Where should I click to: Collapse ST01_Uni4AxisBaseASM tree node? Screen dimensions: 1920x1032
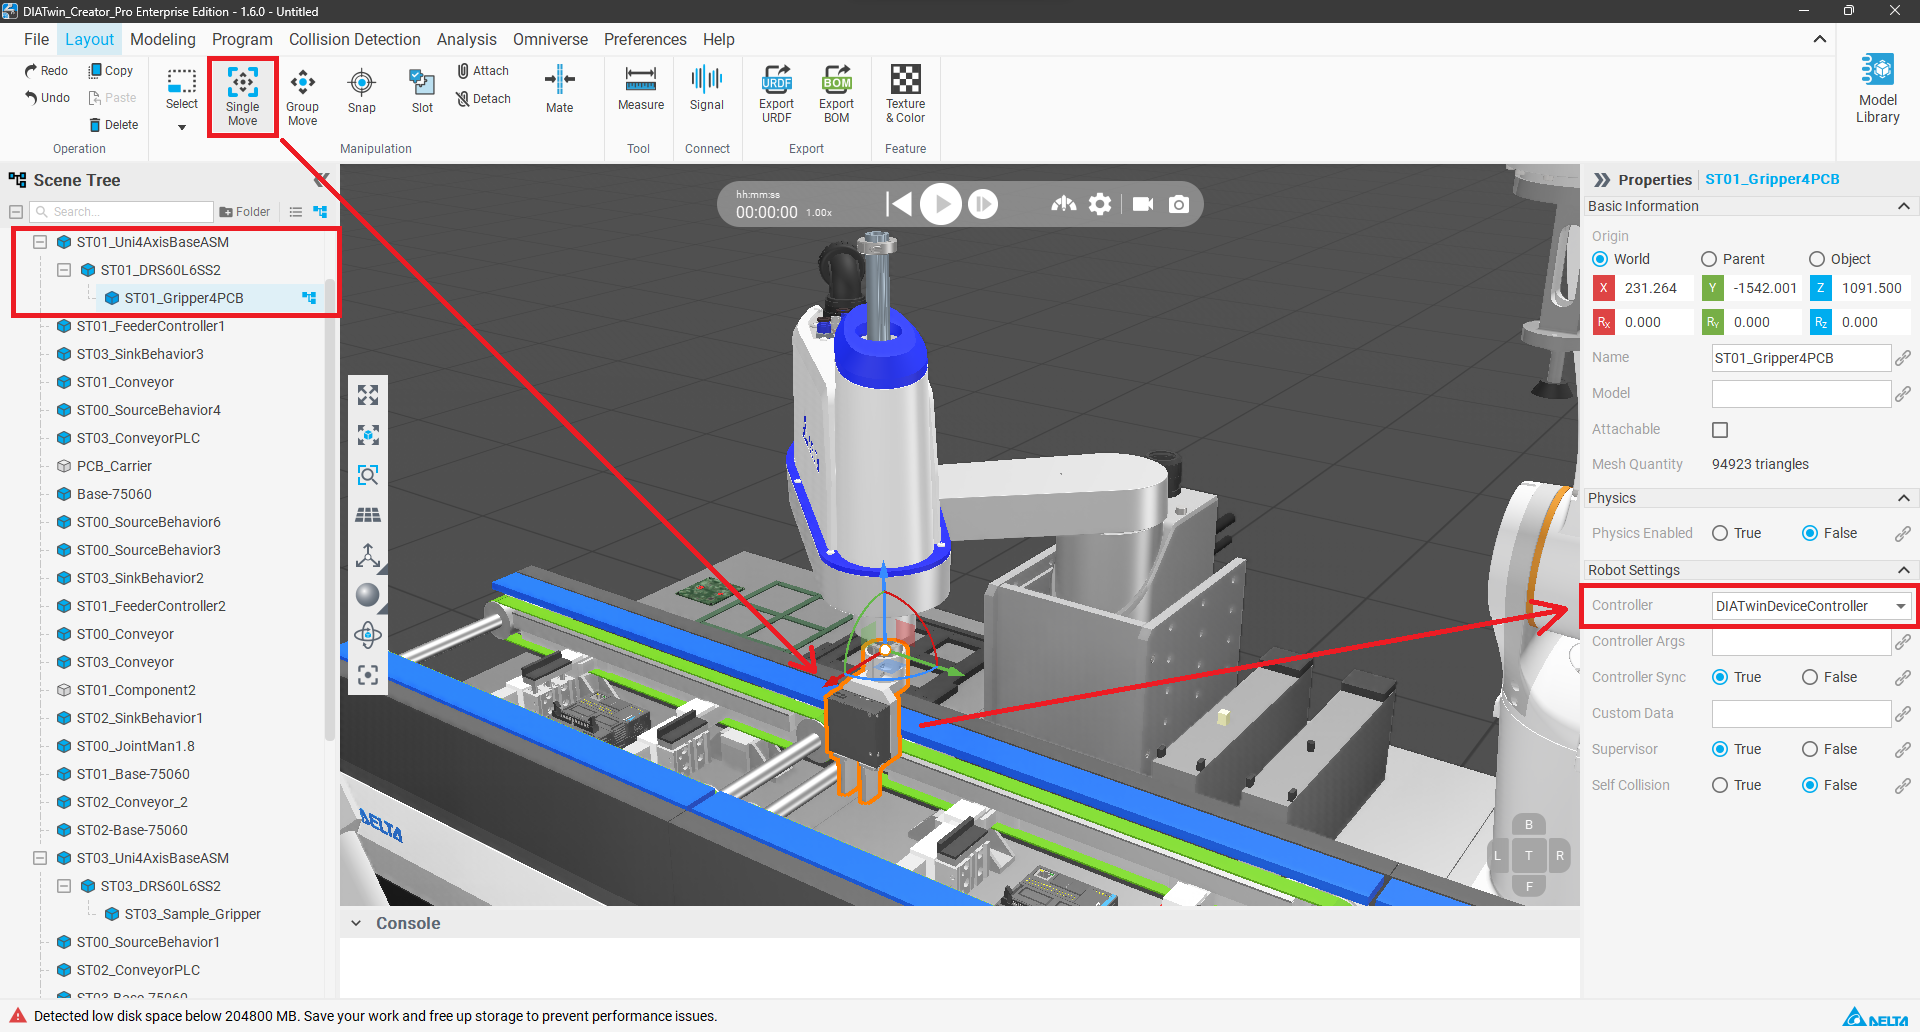click(40, 242)
